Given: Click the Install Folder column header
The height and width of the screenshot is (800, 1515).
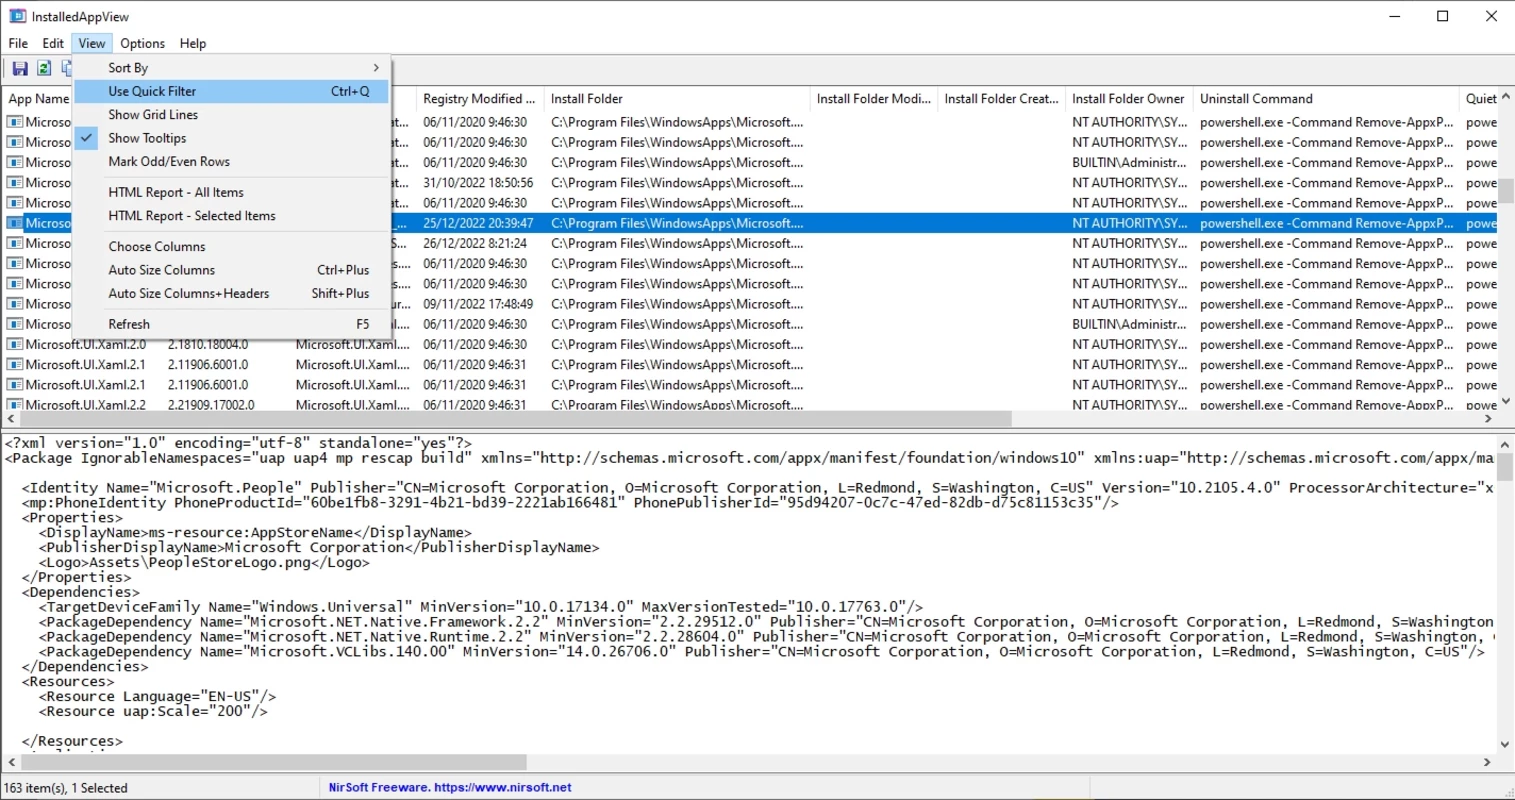Looking at the screenshot, I should click(x=676, y=98).
